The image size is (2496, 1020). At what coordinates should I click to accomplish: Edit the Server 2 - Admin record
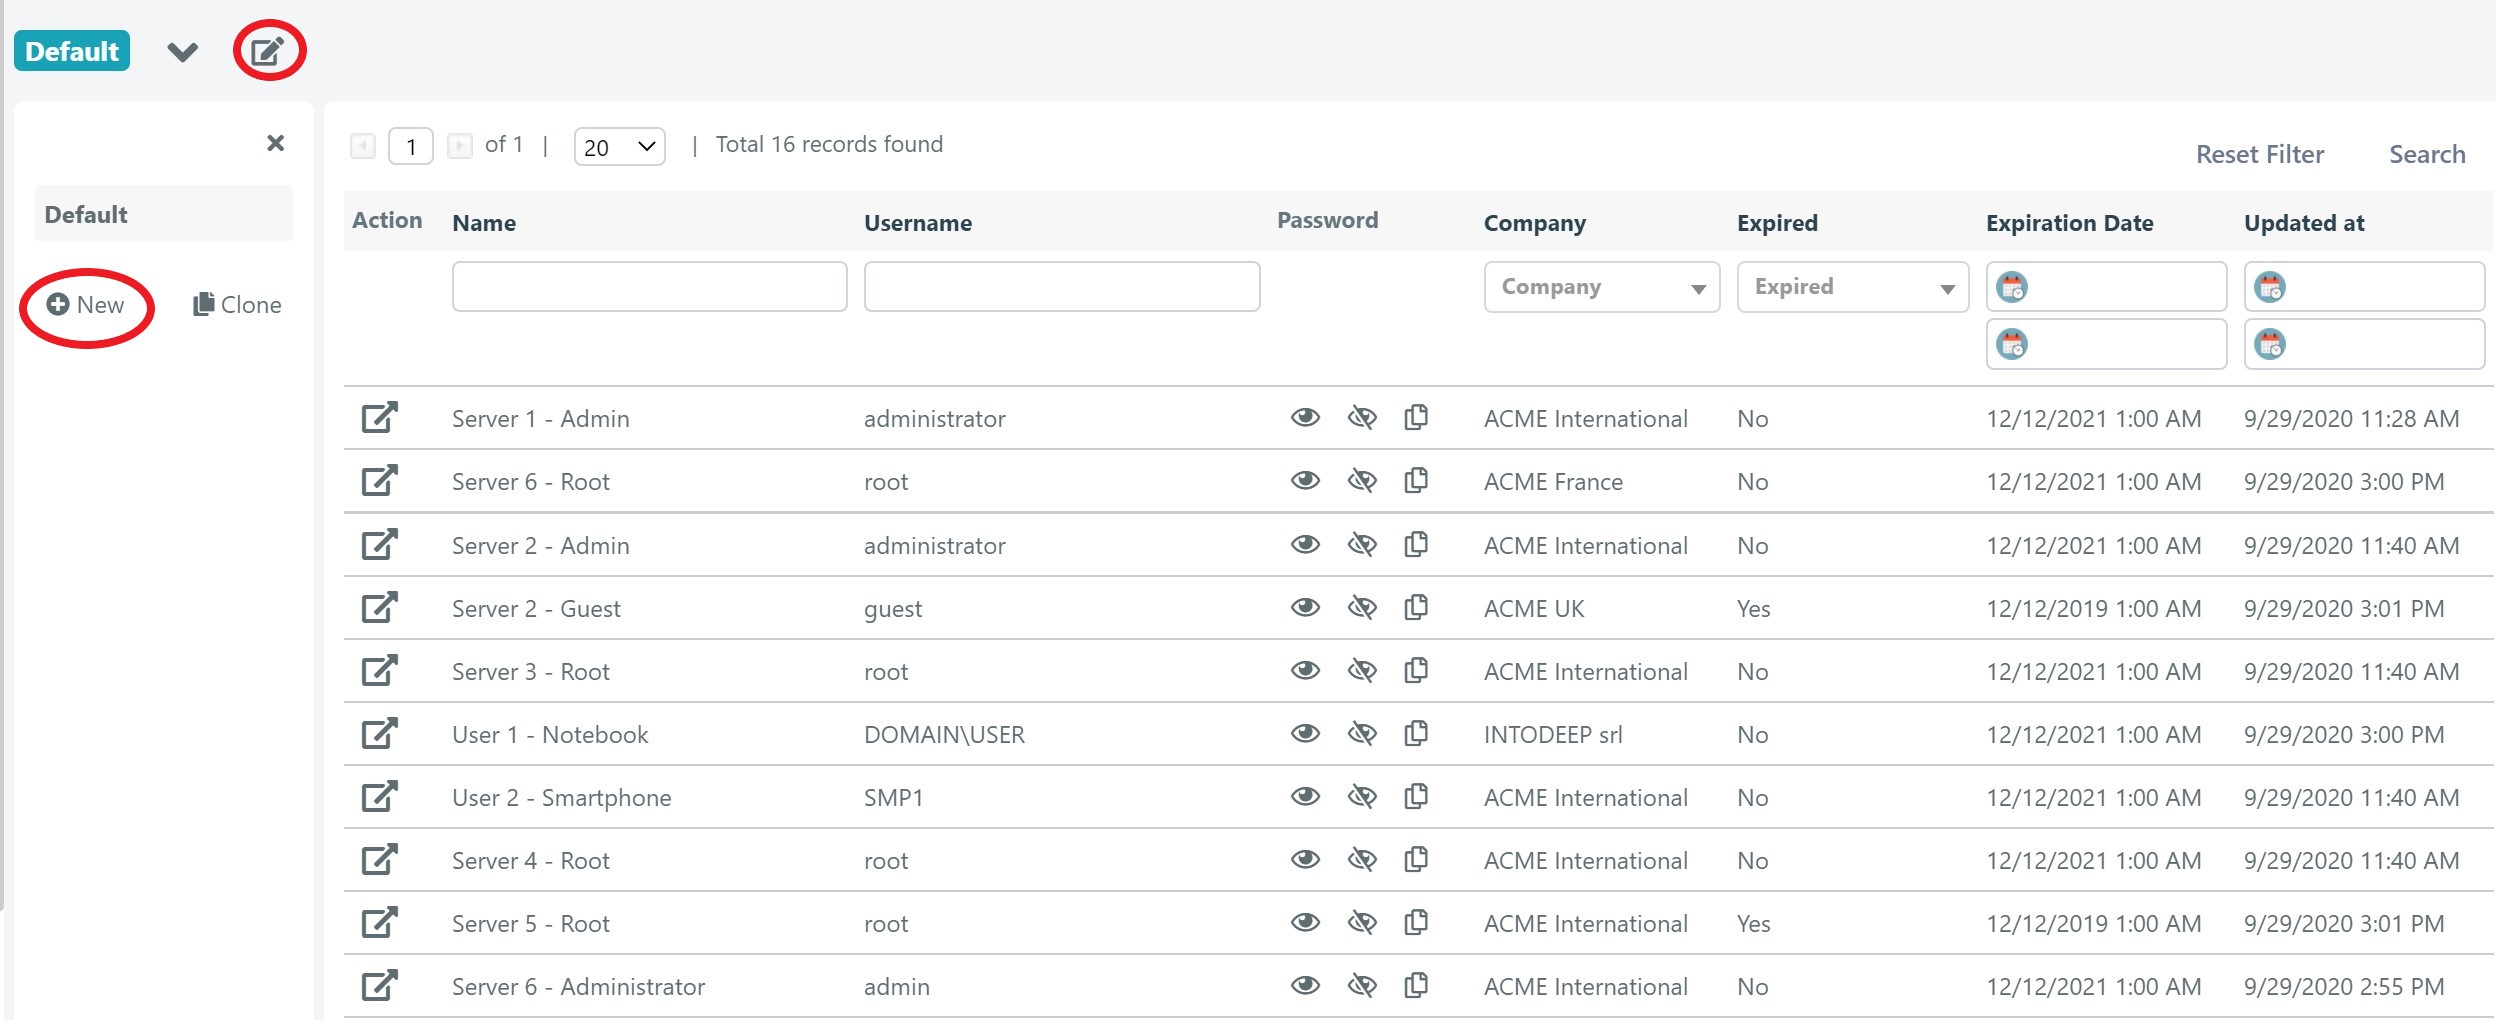(x=379, y=545)
